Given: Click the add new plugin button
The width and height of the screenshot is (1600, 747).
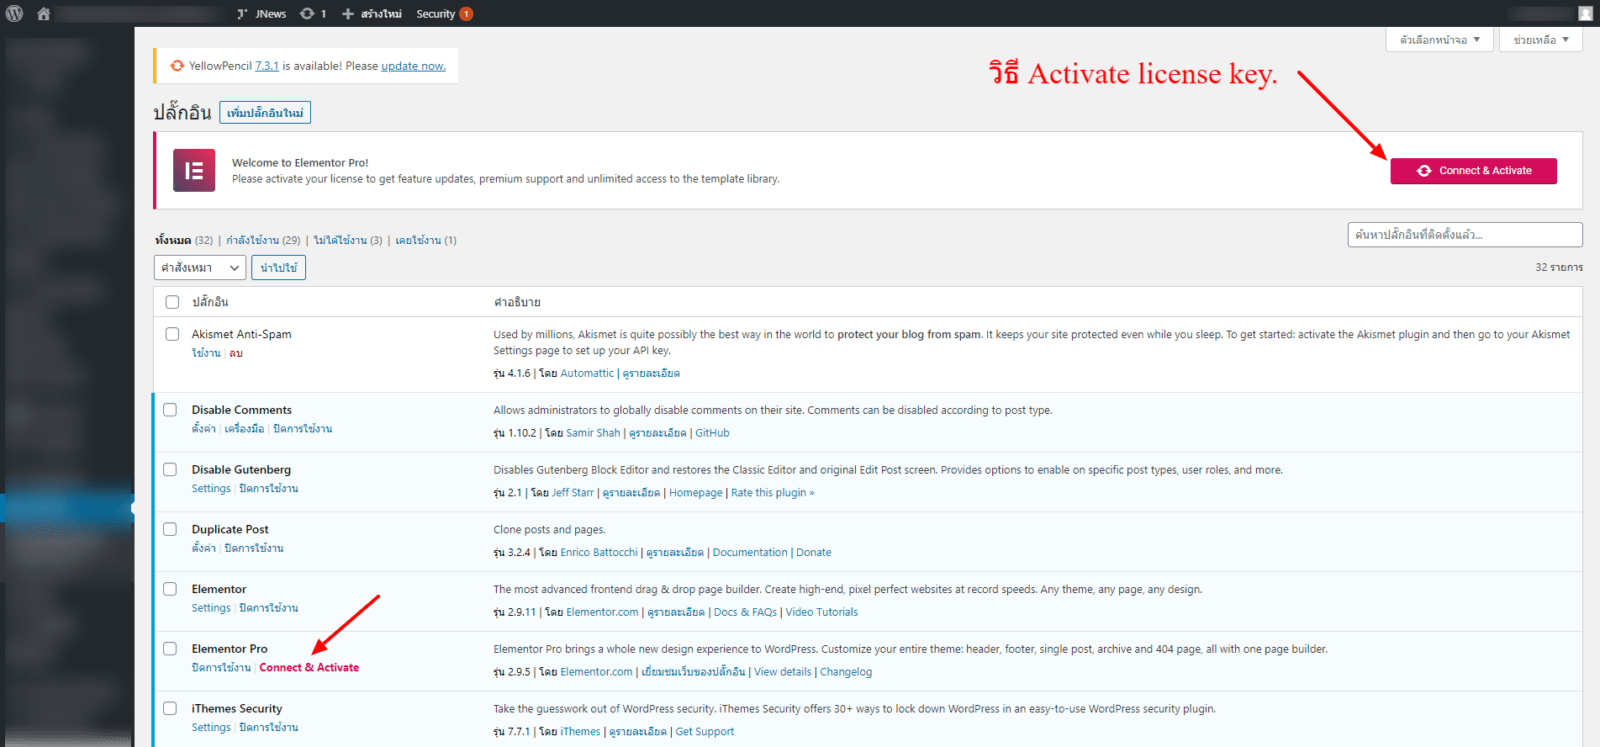Looking at the screenshot, I should click(265, 113).
